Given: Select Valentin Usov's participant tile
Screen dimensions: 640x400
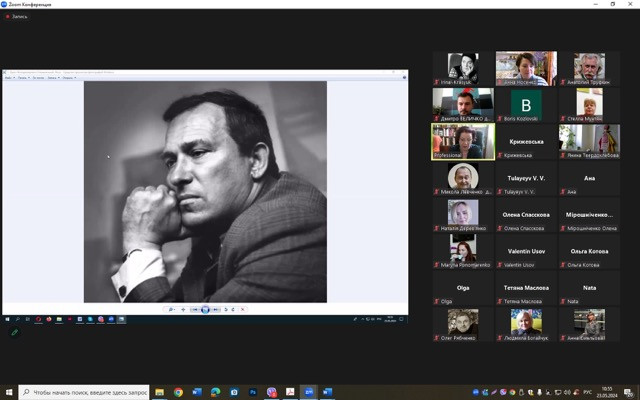Looking at the screenshot, I should point(526,250).
